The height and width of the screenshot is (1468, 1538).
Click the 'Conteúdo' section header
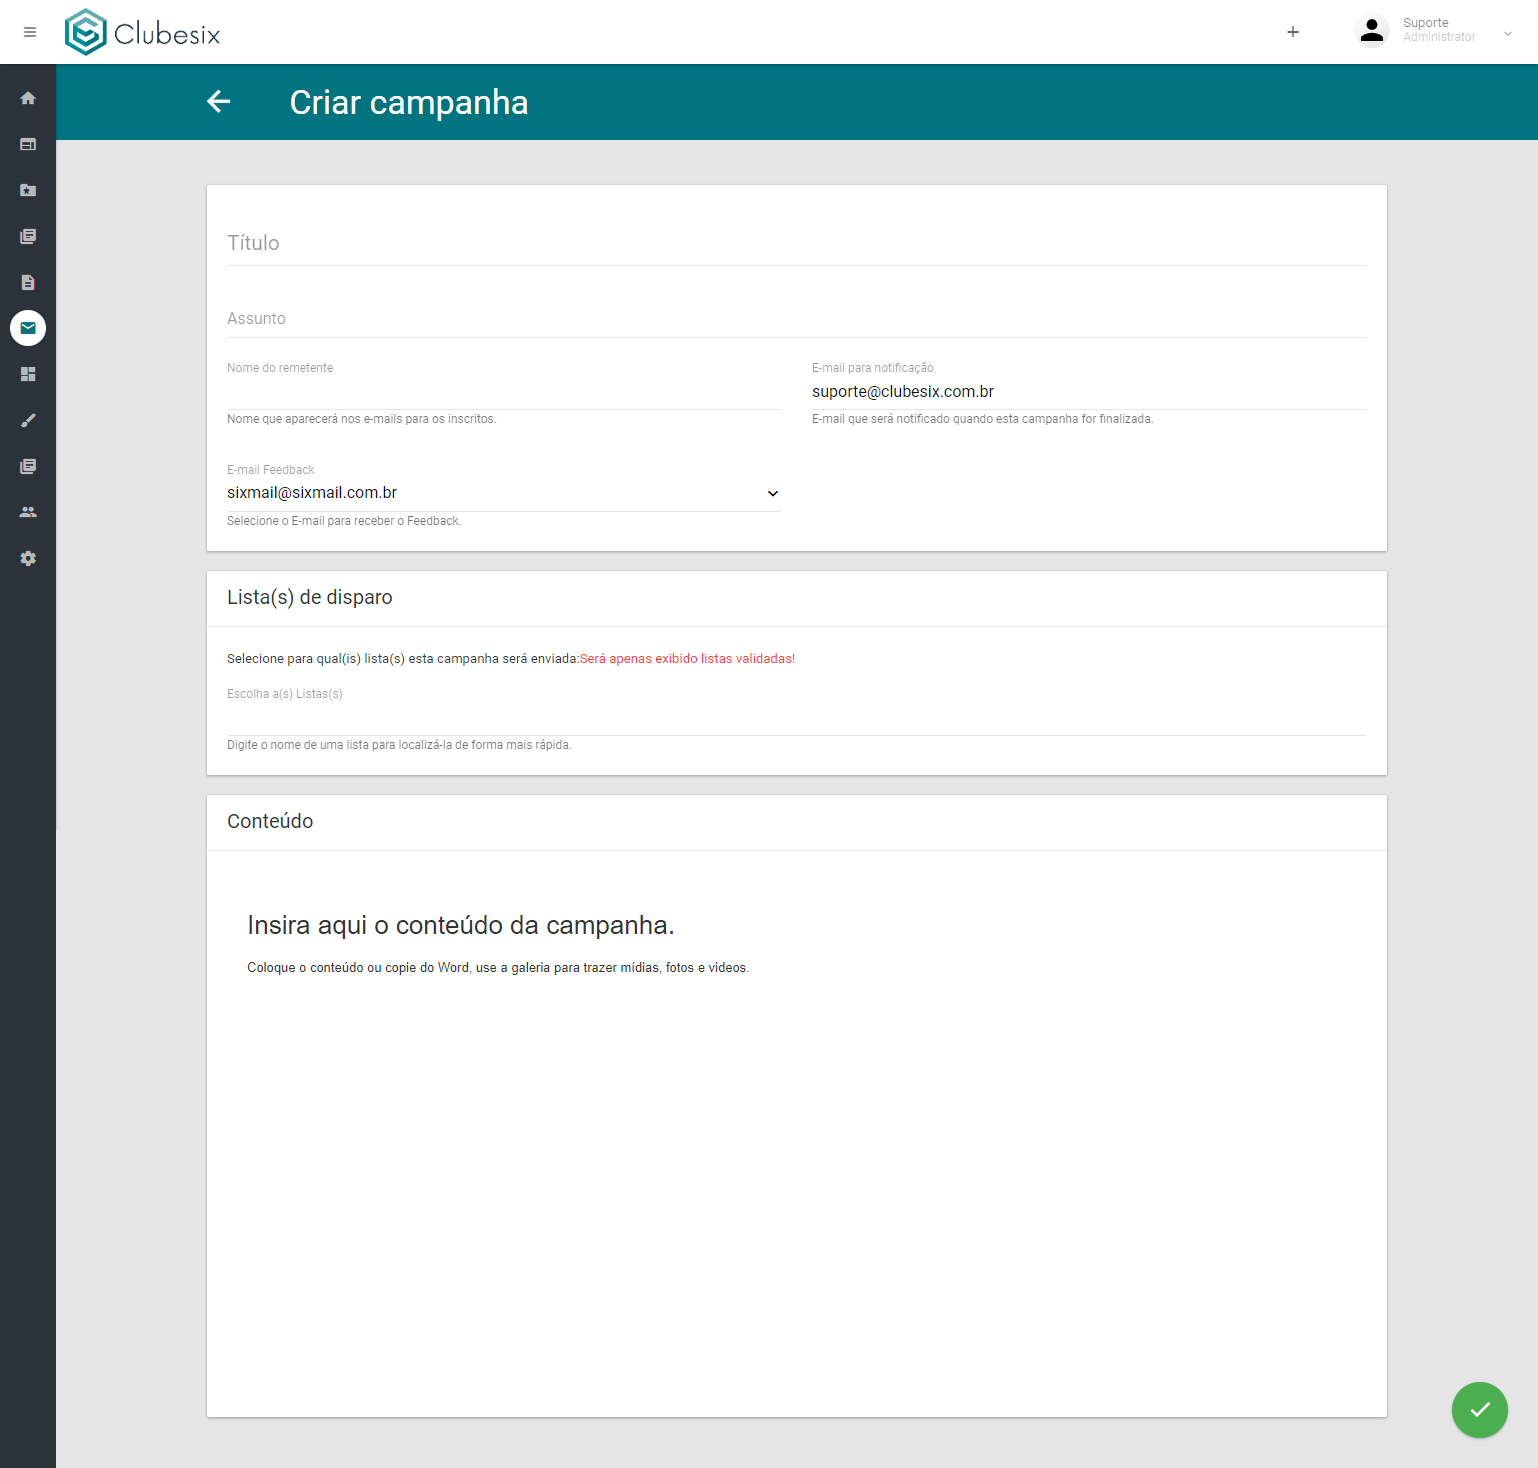point(270,821)
